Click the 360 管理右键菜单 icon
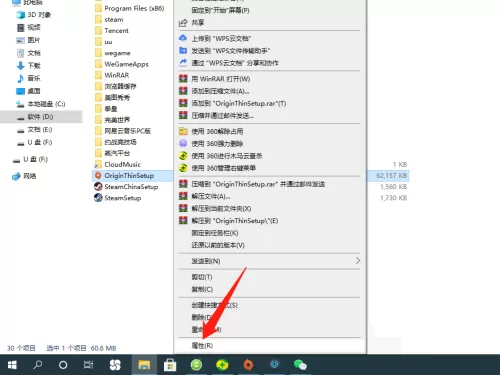500x375 pixels. 183,168
